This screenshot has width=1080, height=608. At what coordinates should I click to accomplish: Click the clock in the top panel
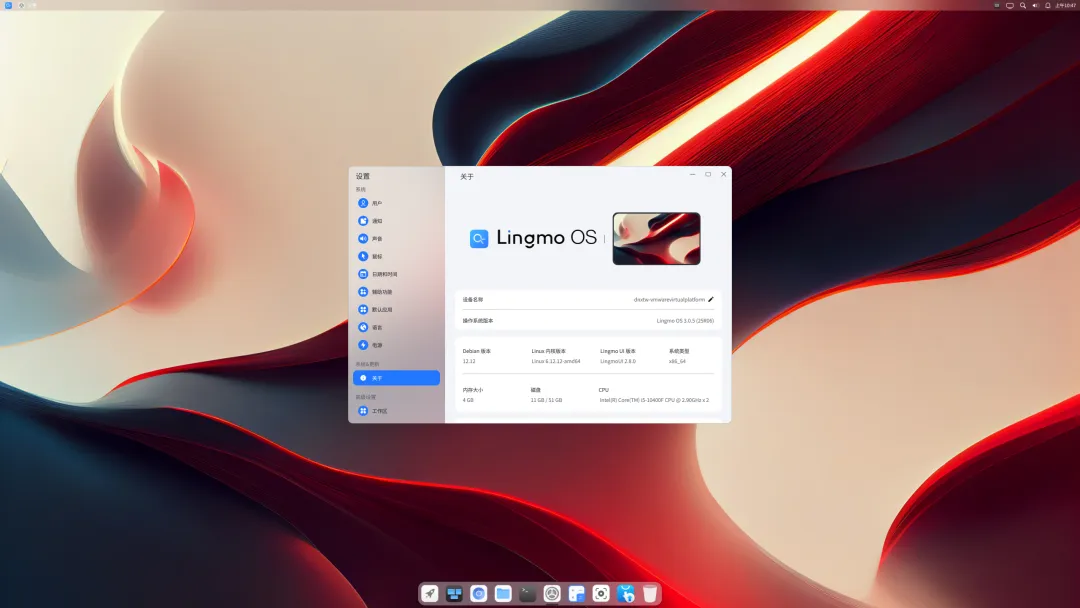point(1066,5)
